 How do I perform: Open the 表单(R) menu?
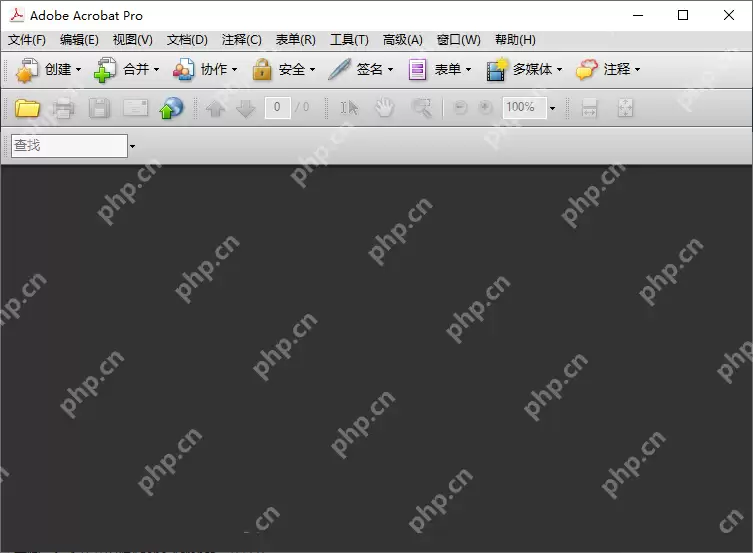pyautogui.click(x=296, y=40)
